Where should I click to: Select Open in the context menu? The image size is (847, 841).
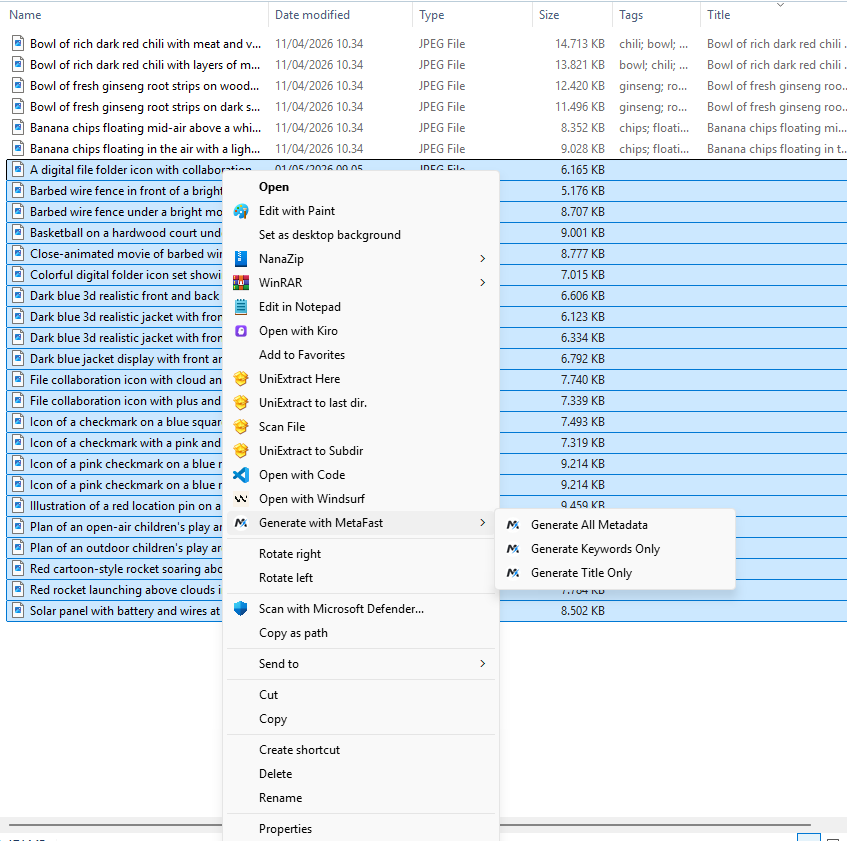[361, 187]
